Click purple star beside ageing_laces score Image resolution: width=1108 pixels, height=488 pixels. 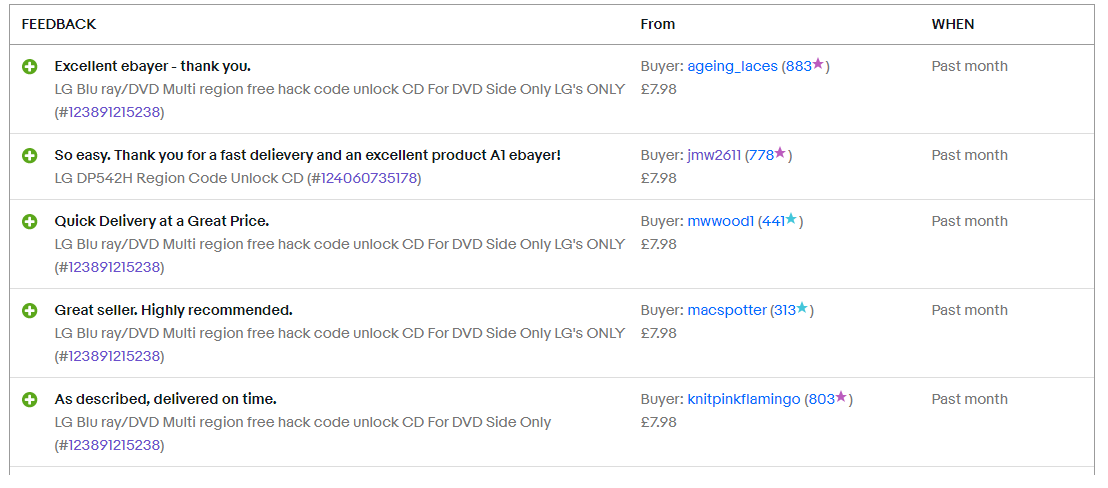point(818,64)
